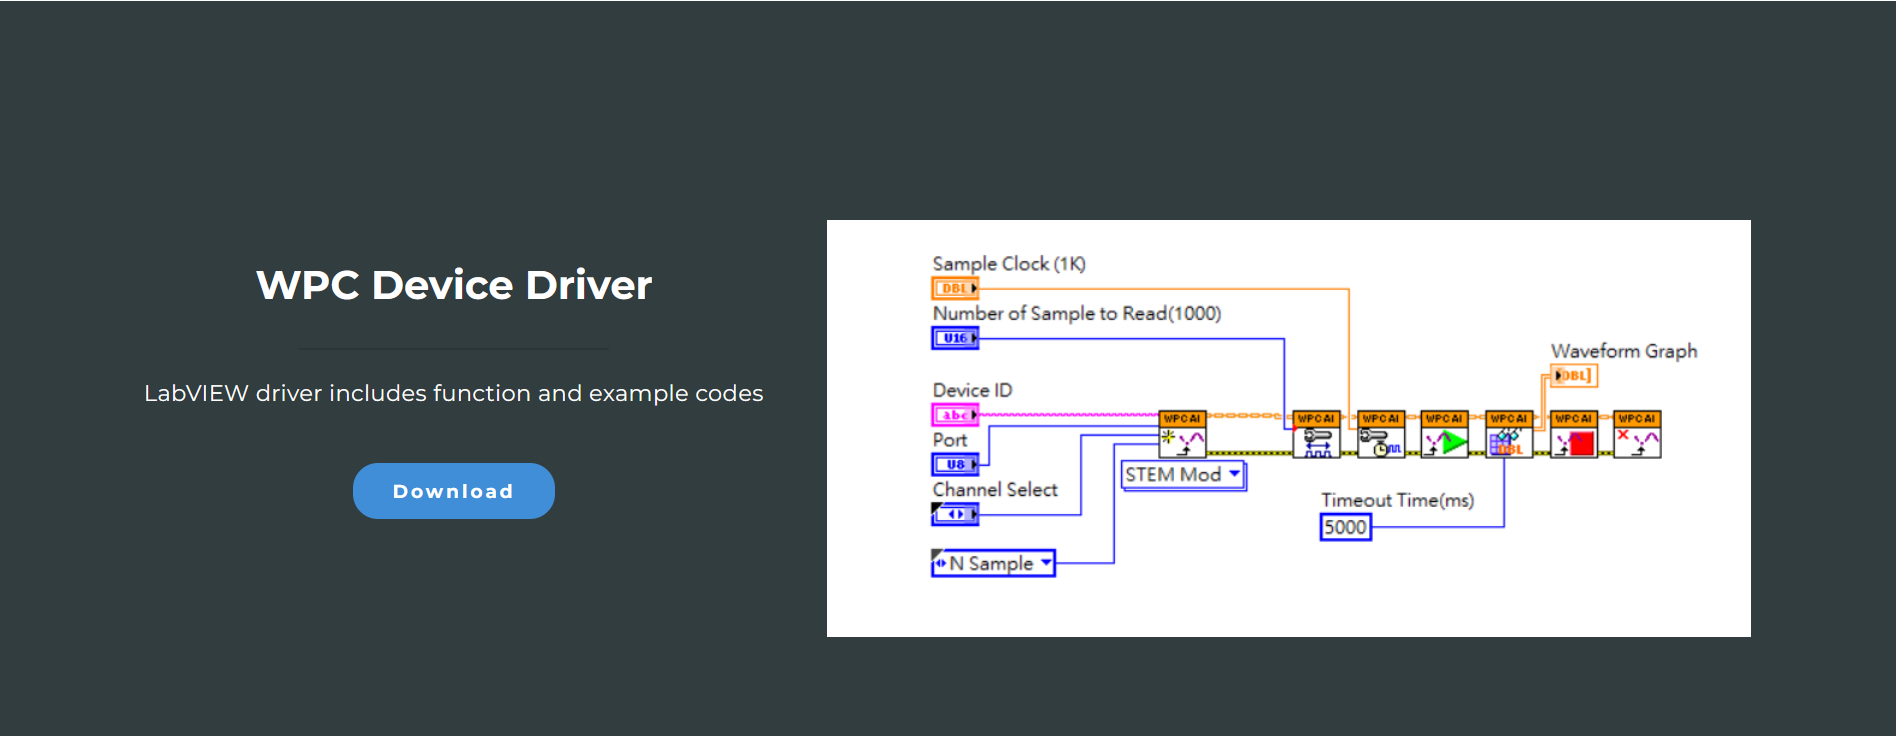The height and width of the screenshot is (736, 1896).
Task: Click the WPC AI start node with green arrow
Action: point(1444,435)
